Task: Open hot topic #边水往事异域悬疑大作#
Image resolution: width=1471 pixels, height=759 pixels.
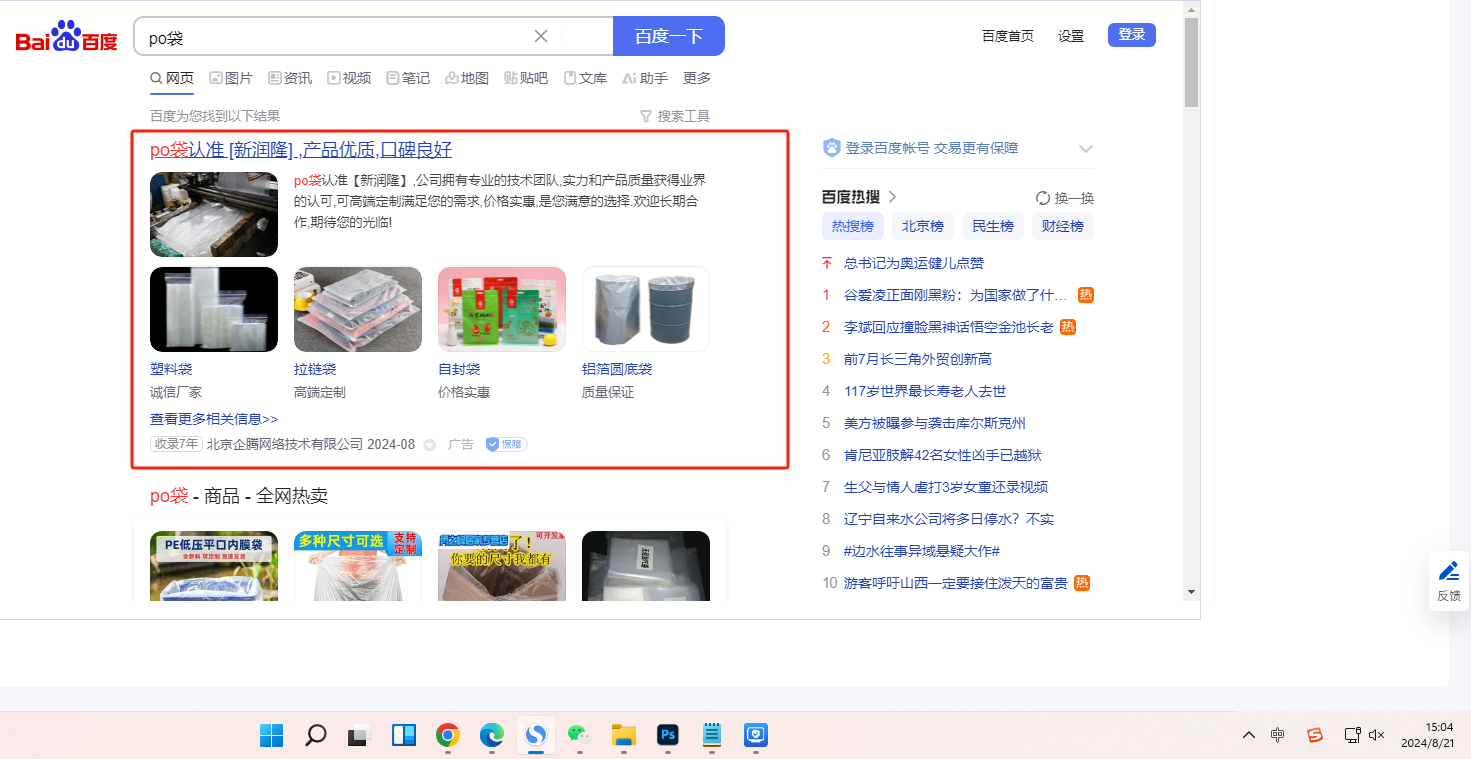Action: (x=921, y=551)
